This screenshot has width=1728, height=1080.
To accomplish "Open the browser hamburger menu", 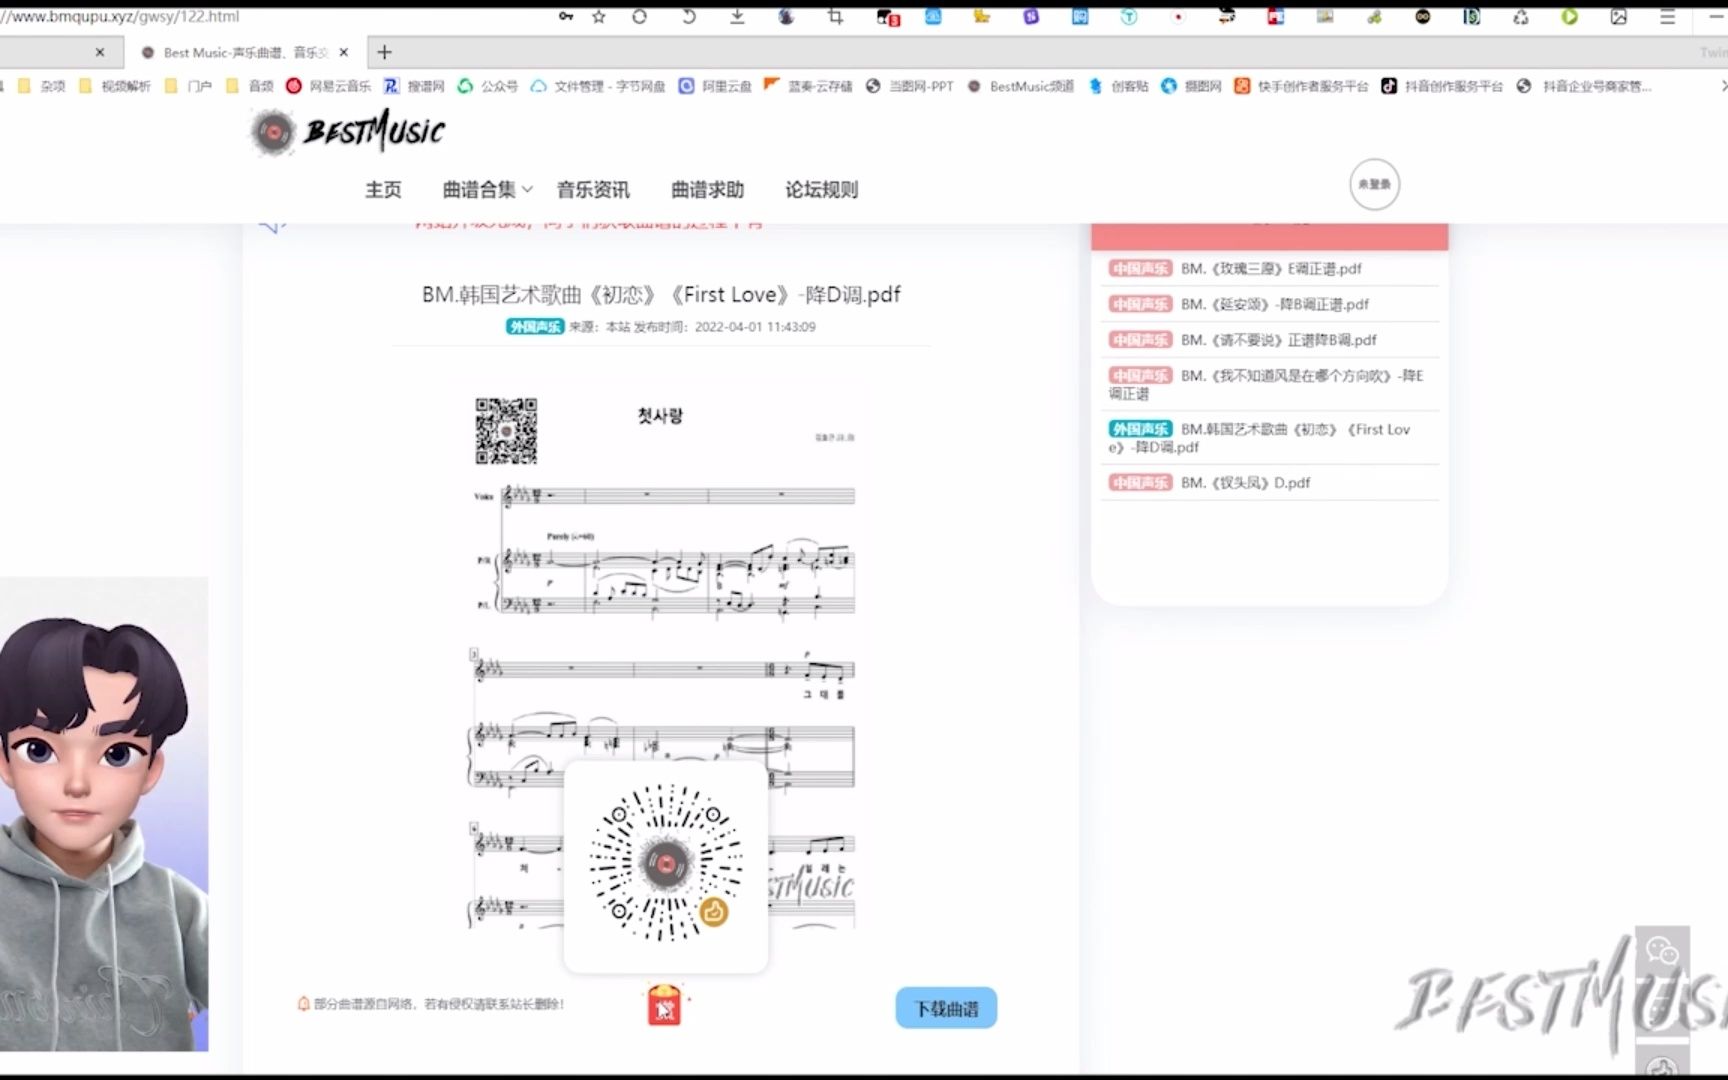I will pos(1667,17).
